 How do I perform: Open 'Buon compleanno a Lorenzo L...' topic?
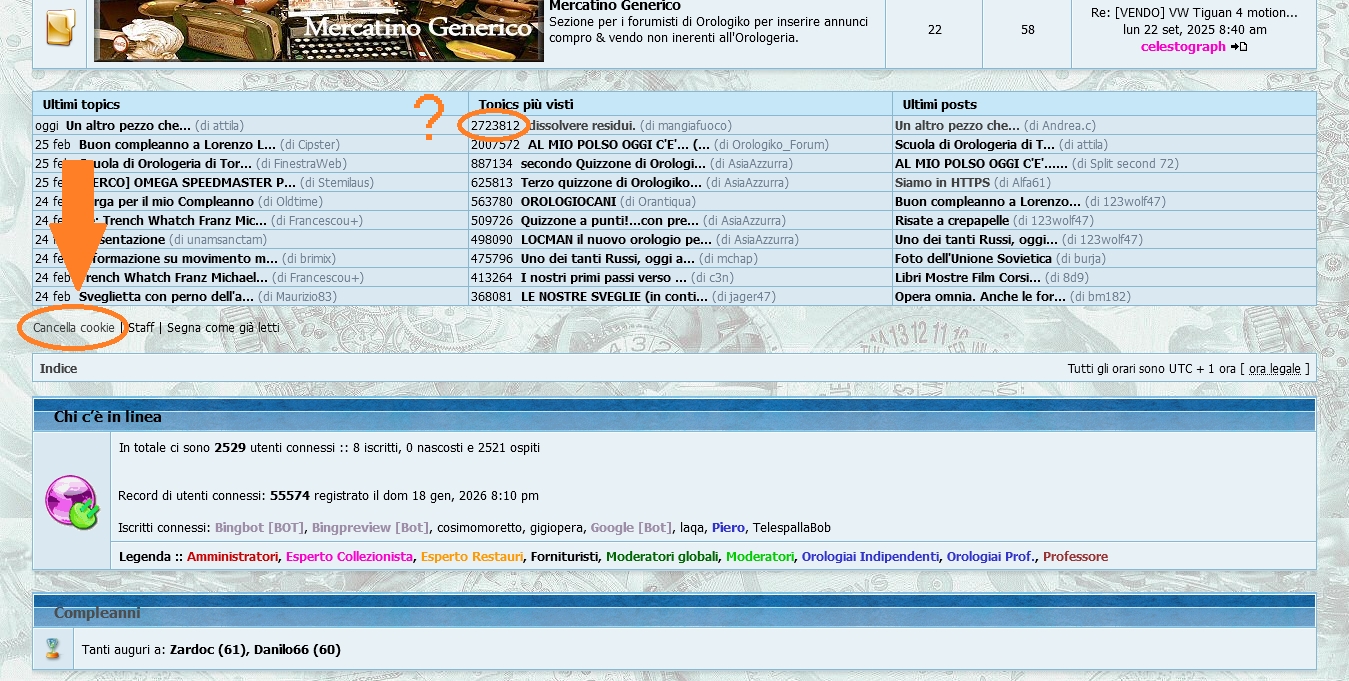pos(181,144)
